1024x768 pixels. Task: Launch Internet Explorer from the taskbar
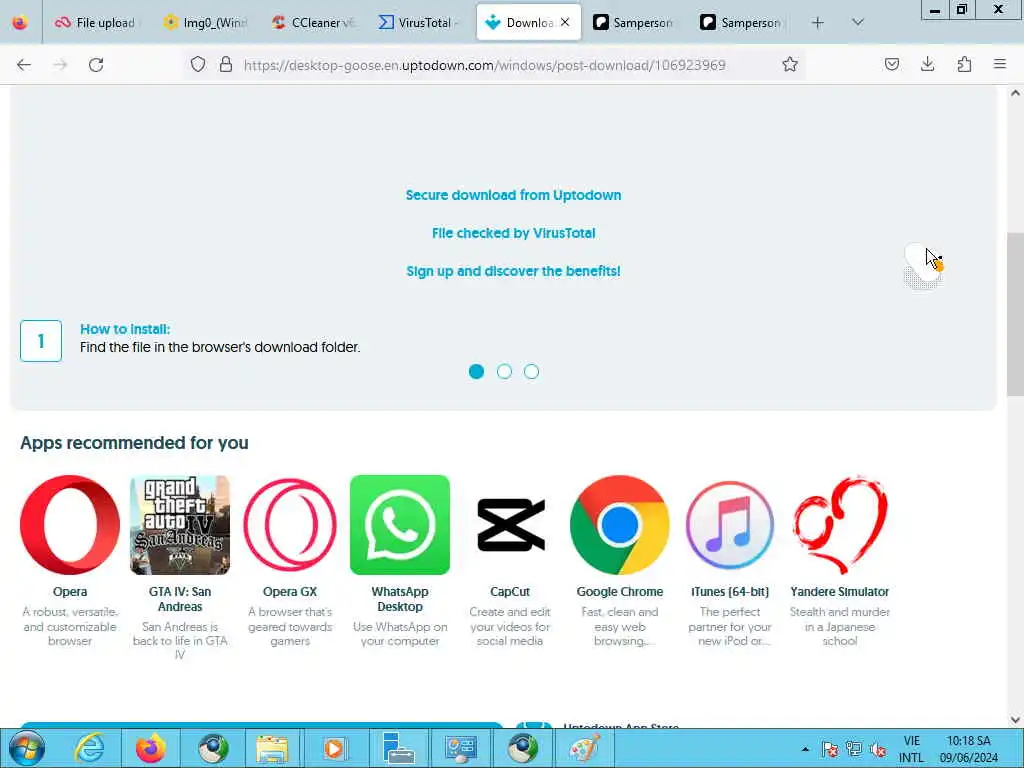[90, 748]
